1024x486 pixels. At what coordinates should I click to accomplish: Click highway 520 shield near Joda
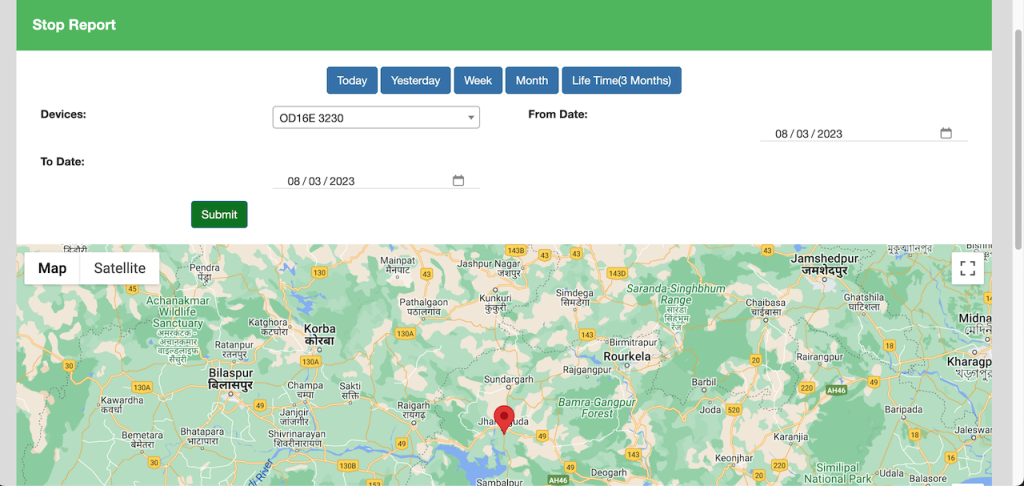[x=733, y=410]
